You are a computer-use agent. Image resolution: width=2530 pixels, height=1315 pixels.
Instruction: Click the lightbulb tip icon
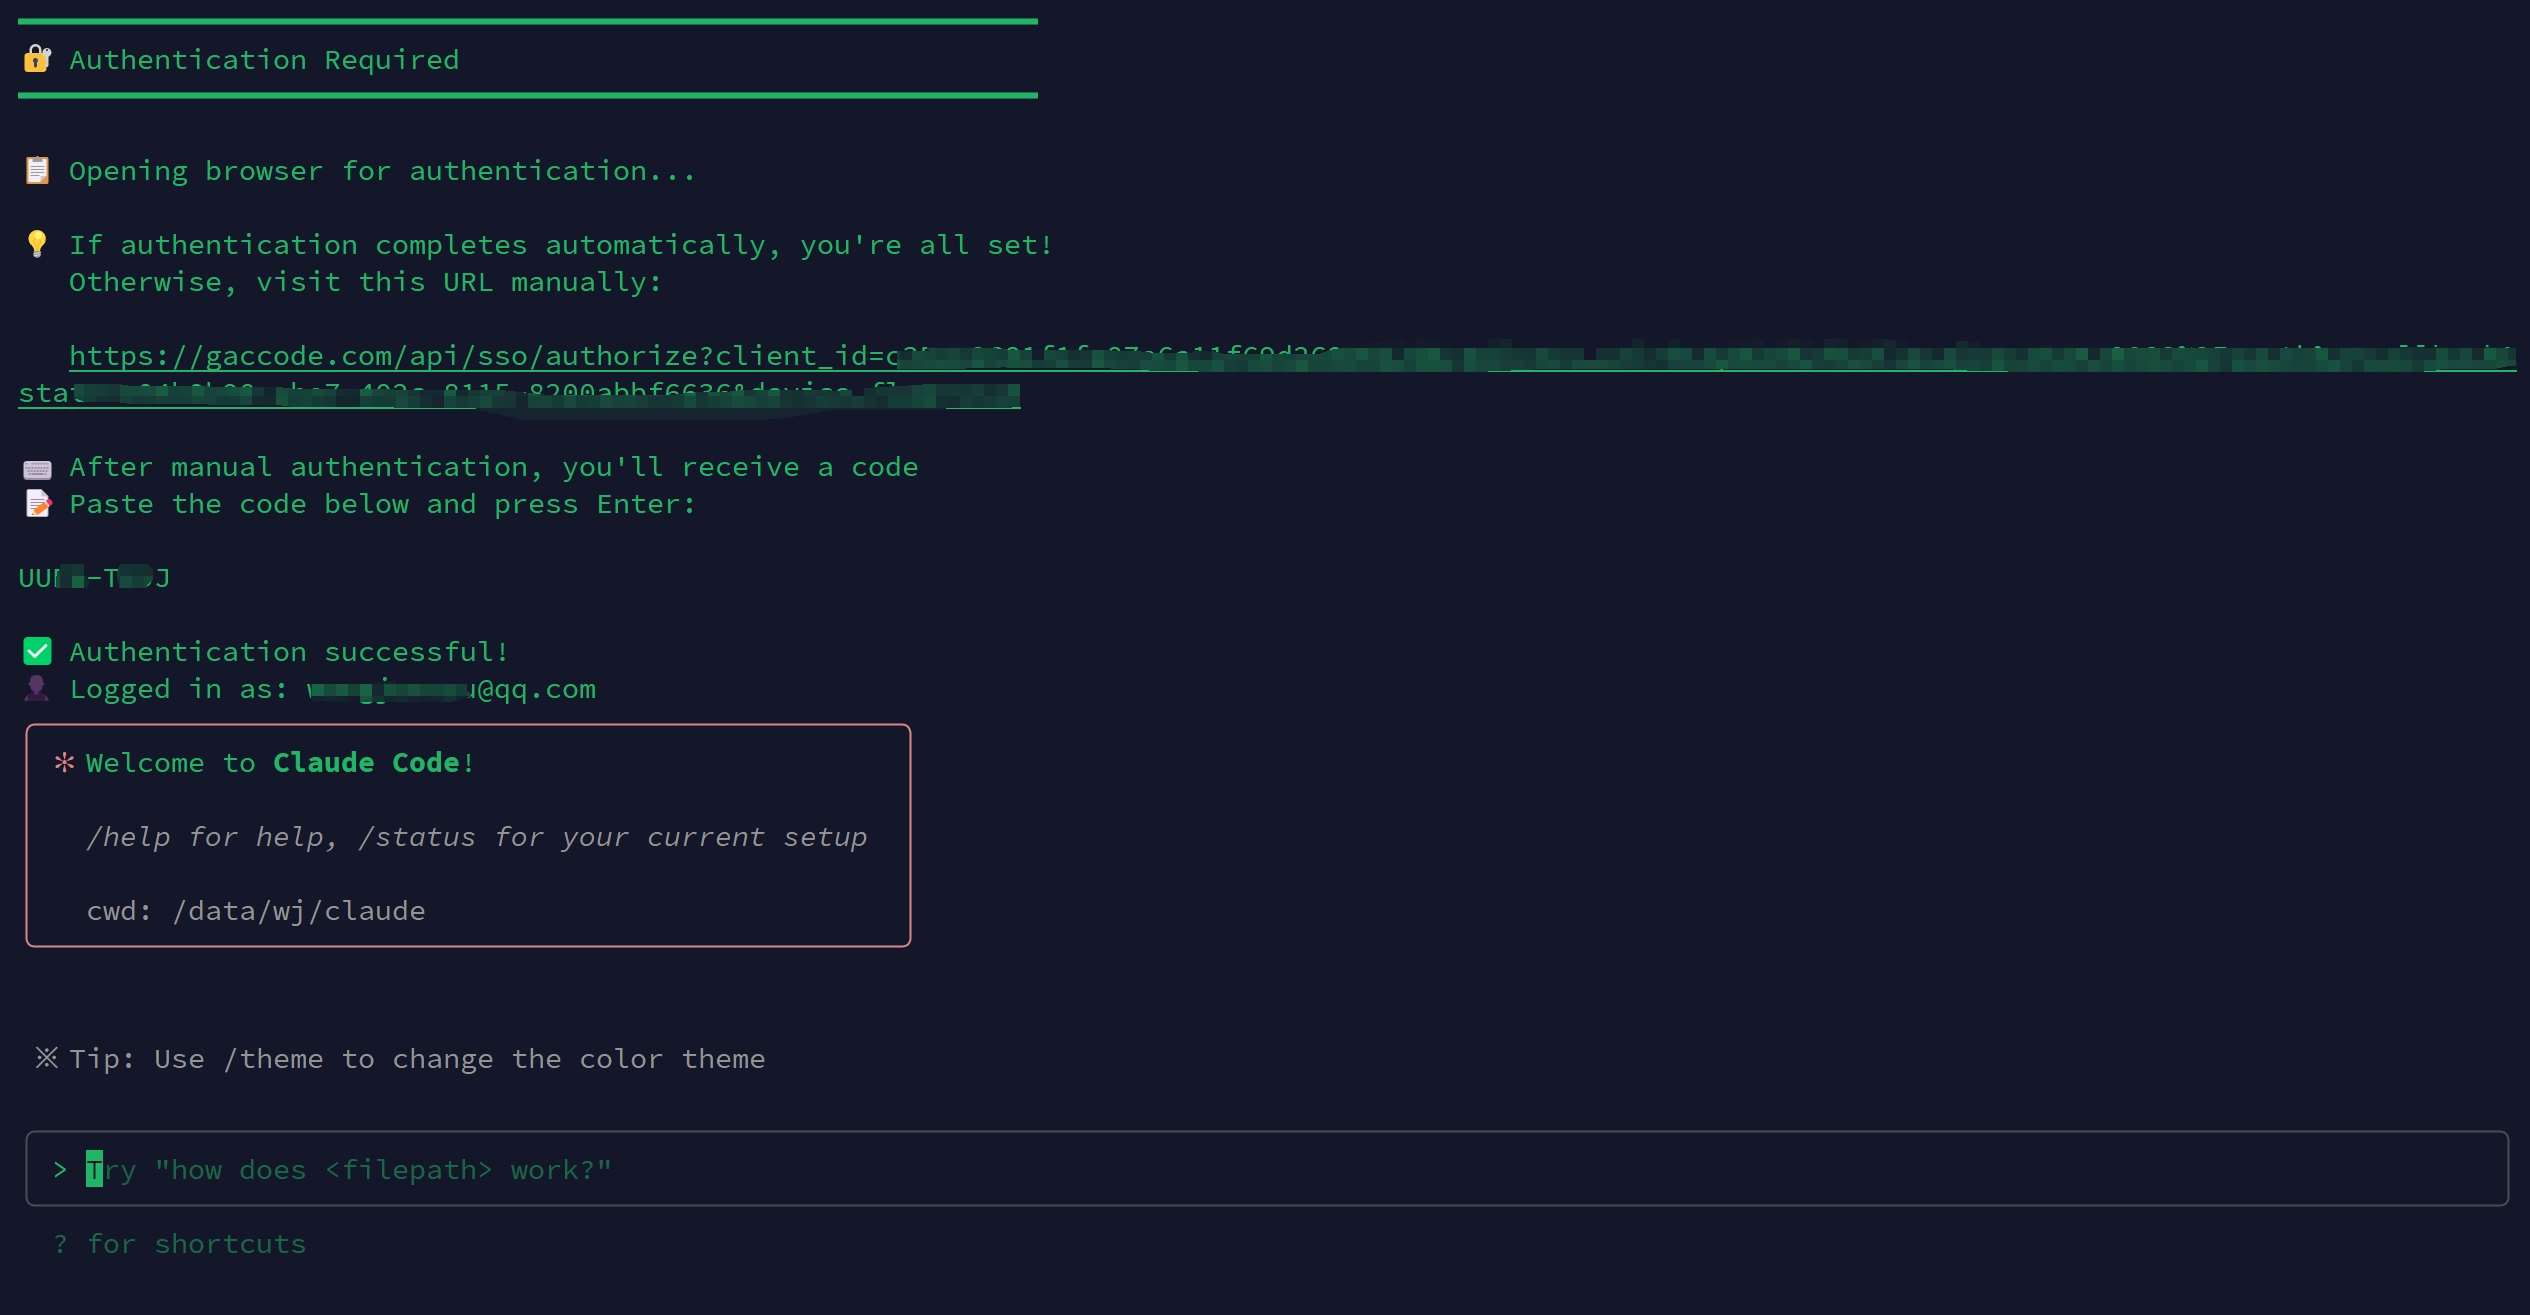pyautogui.click(x=37, y=244)
